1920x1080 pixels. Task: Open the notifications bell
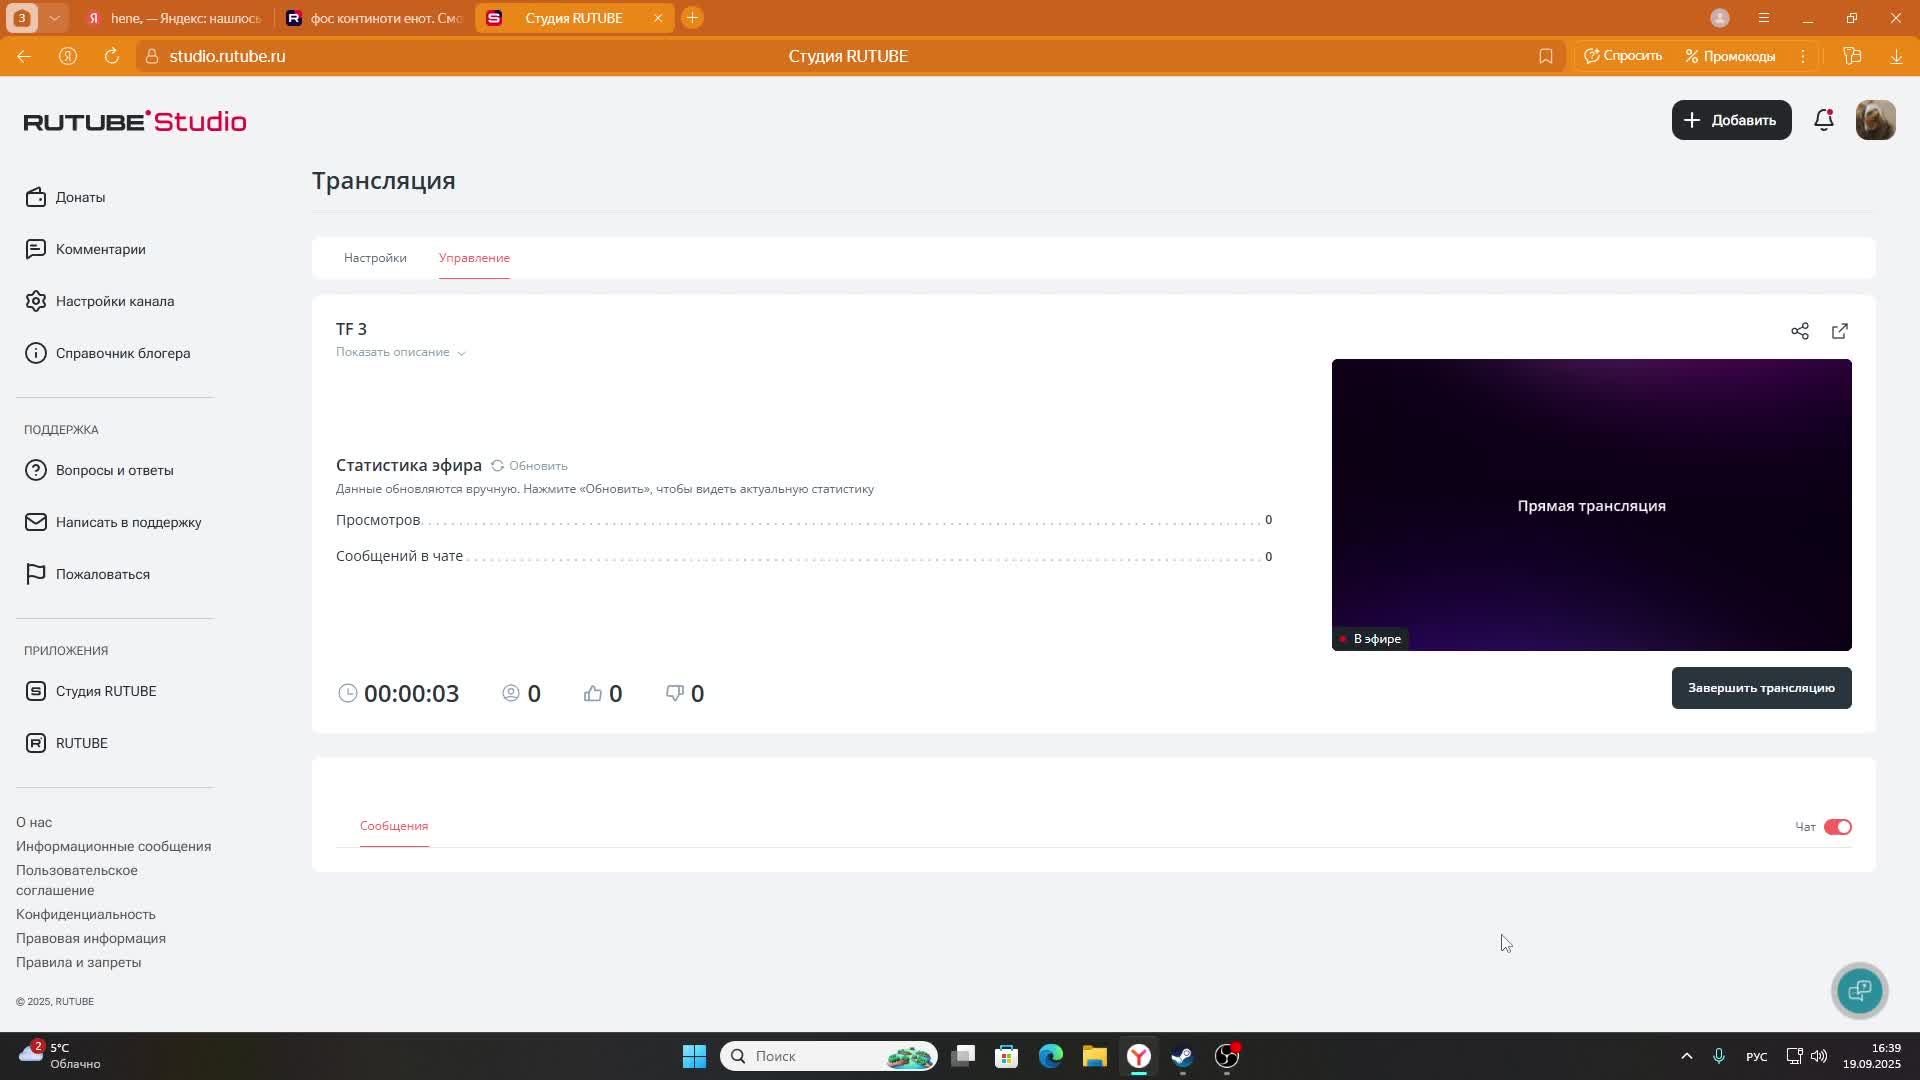[x=1823, y=120]
